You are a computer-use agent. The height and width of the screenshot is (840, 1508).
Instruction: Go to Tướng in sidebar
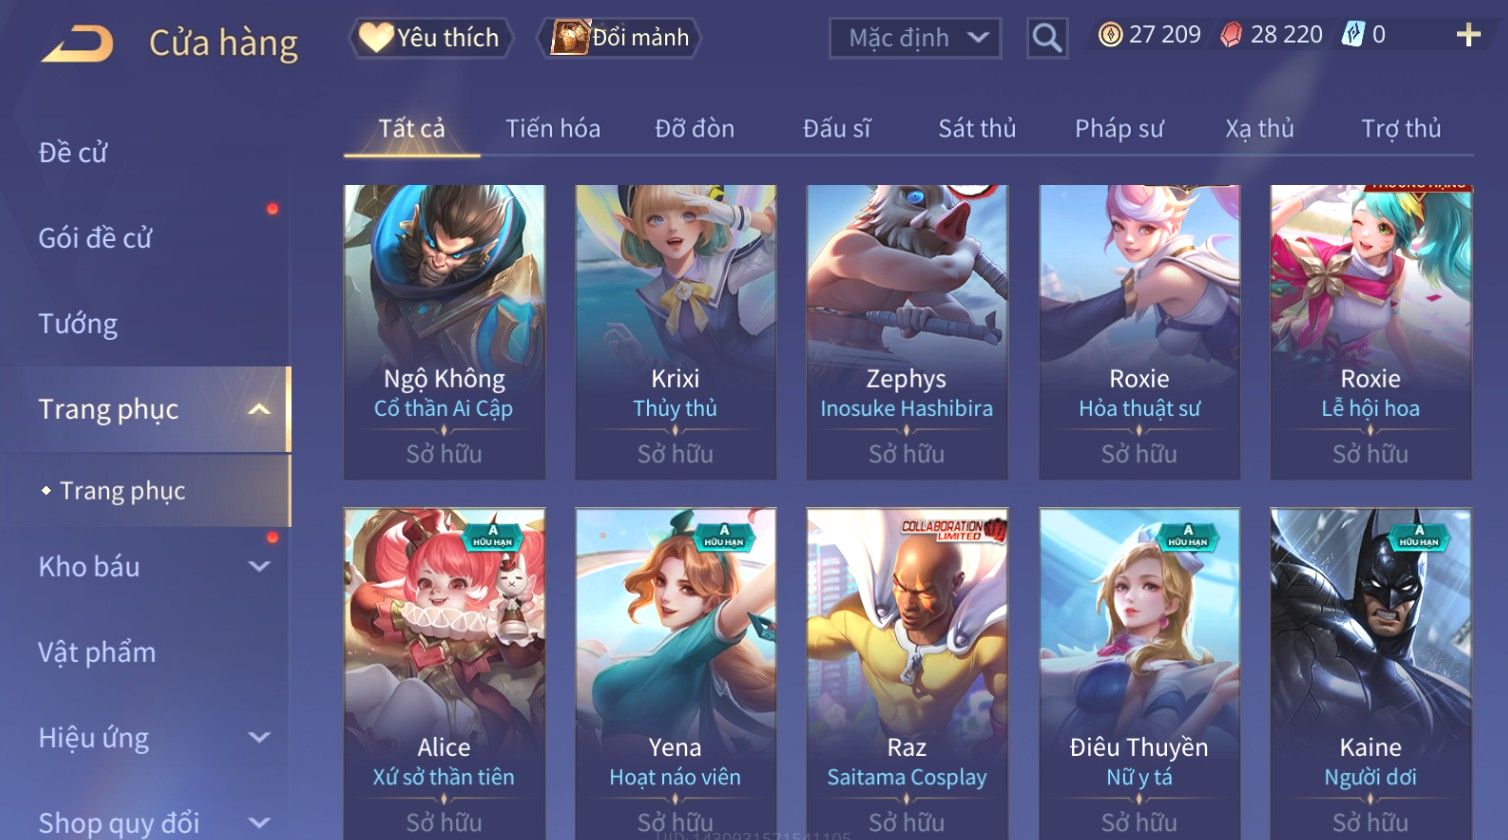click(78, 324)
